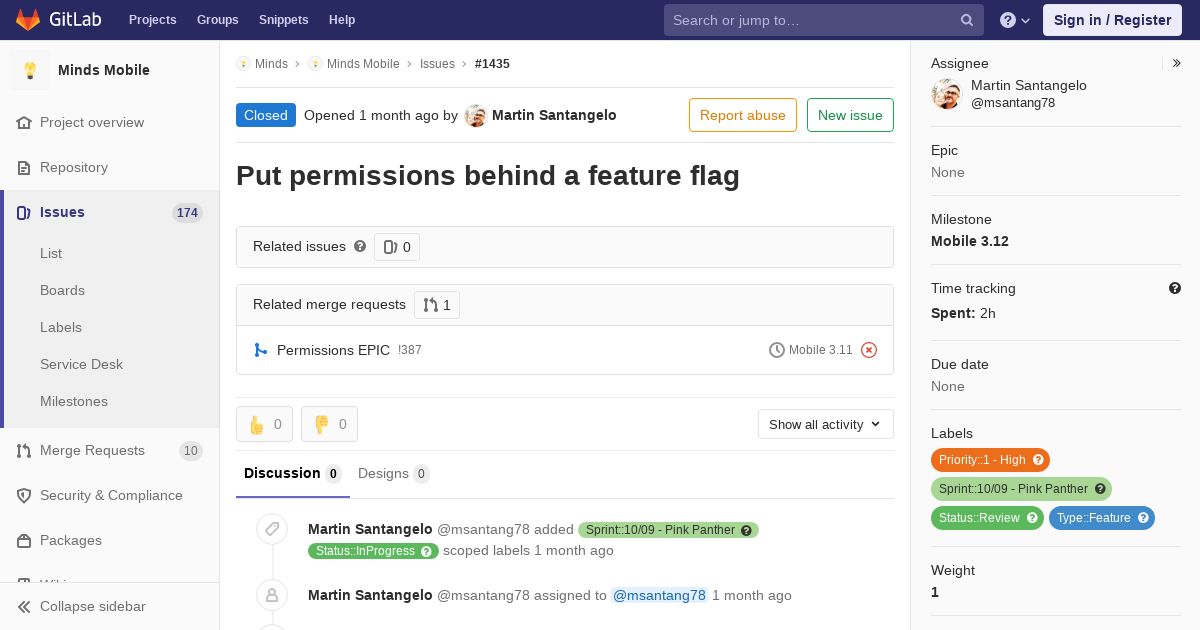Click the Repository sidebar icon
The image size is (1200, 630).
(24, 167)
